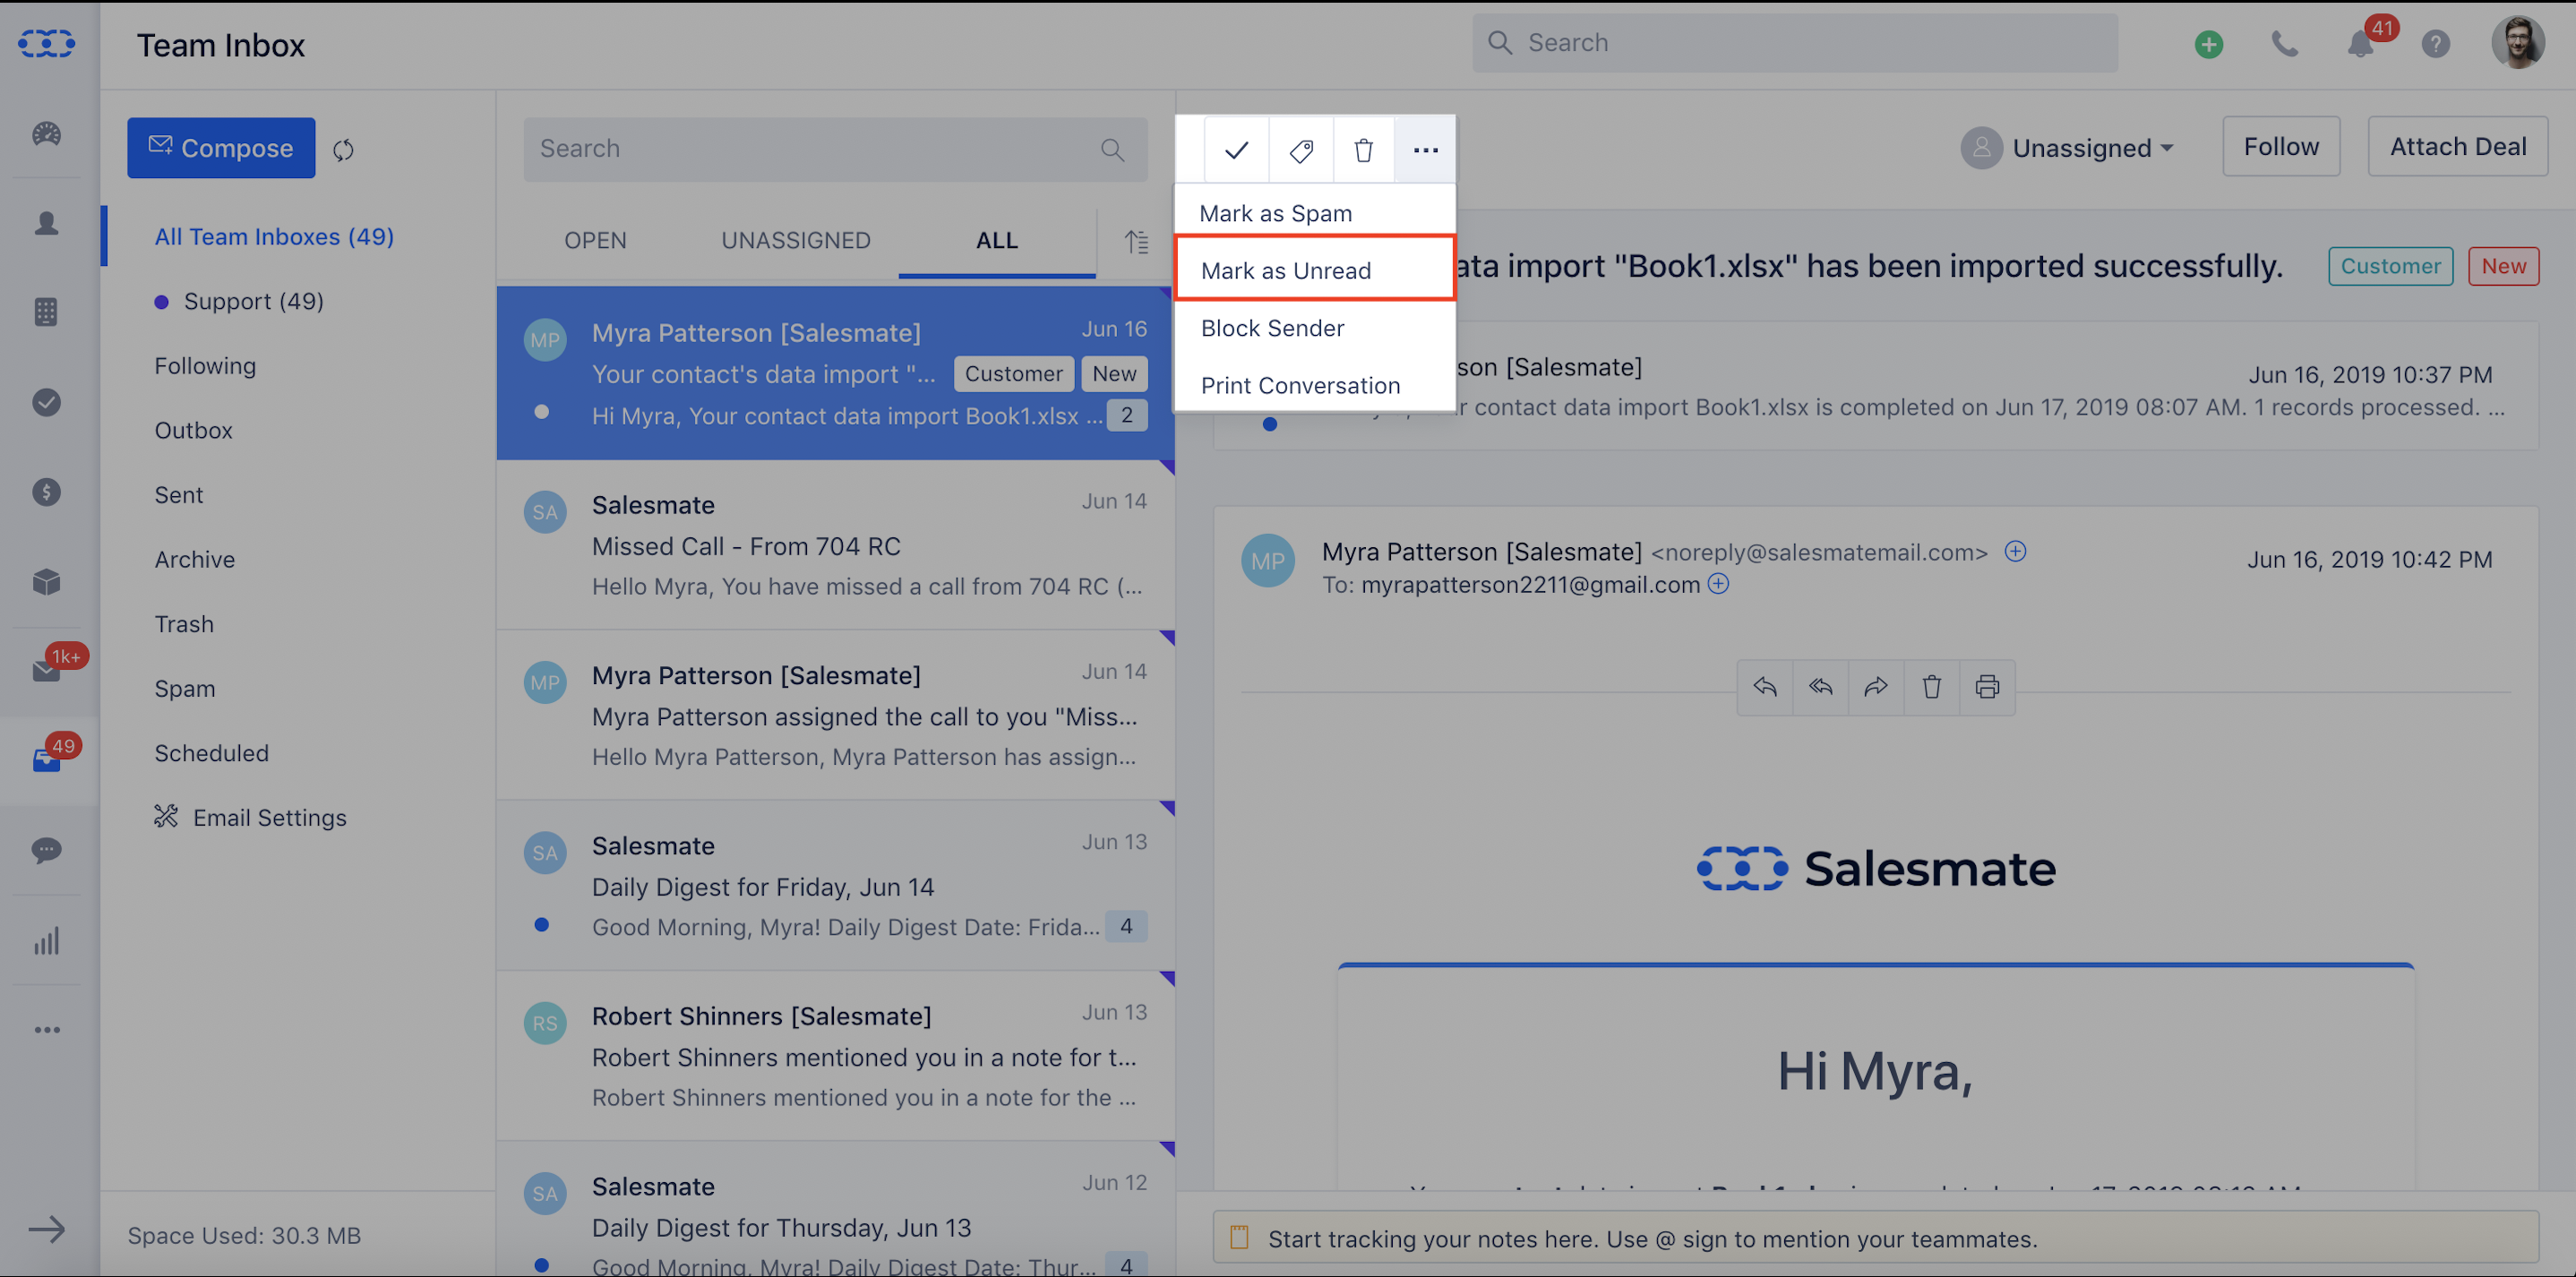2576x1277 pixels.
Task: Open the Following folder
Action: (x=205, y=366)
